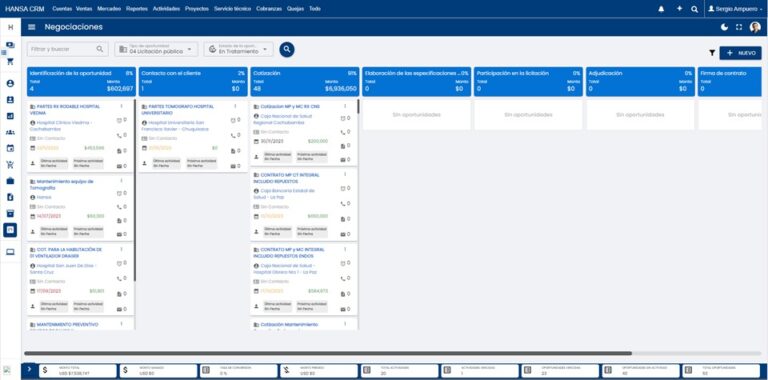The width and height of the screenshot is (768, 380).
Task: Open the shopping cart icon in sidebar
Action: 10,165
